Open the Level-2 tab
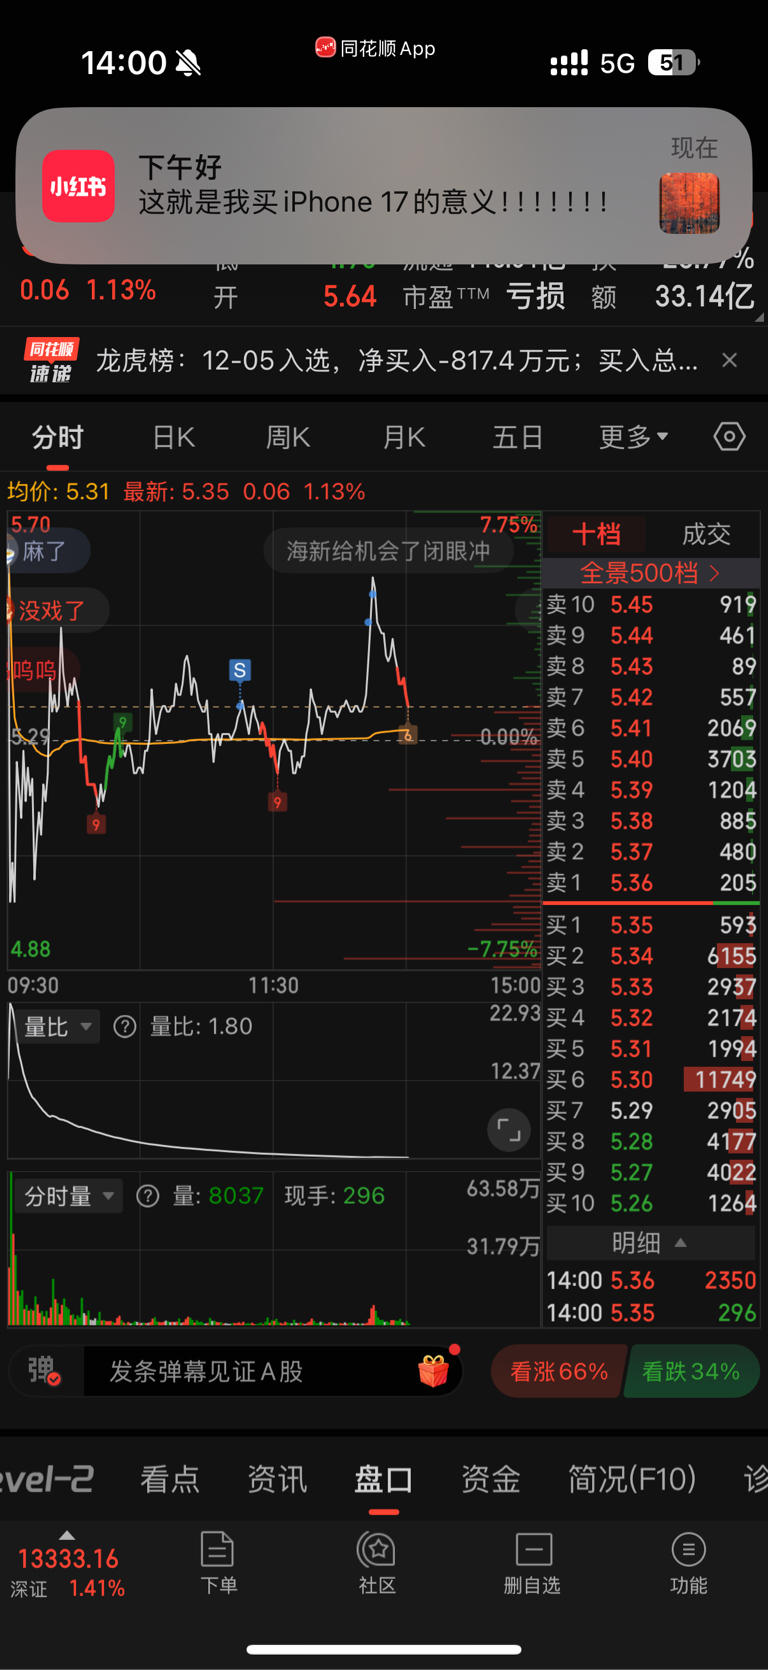Viewport: 768px width, 1670px height. point(46,1479)
